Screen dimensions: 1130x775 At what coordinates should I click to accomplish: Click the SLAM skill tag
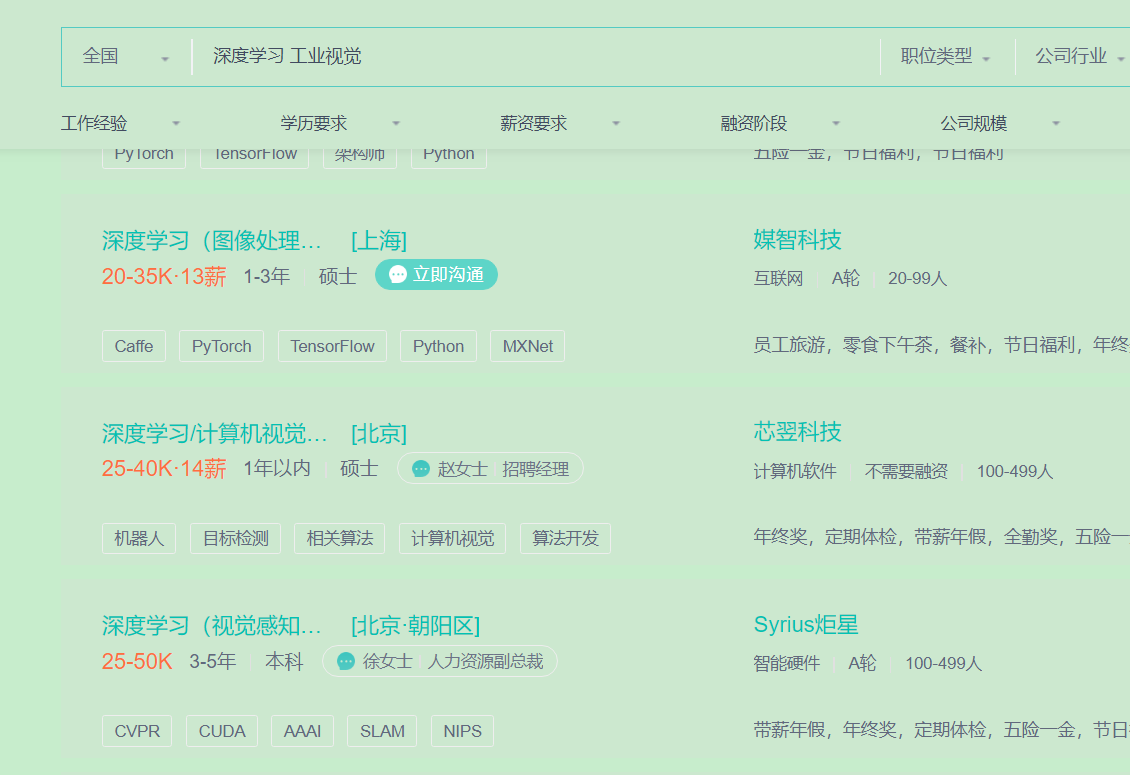(382, 731)
